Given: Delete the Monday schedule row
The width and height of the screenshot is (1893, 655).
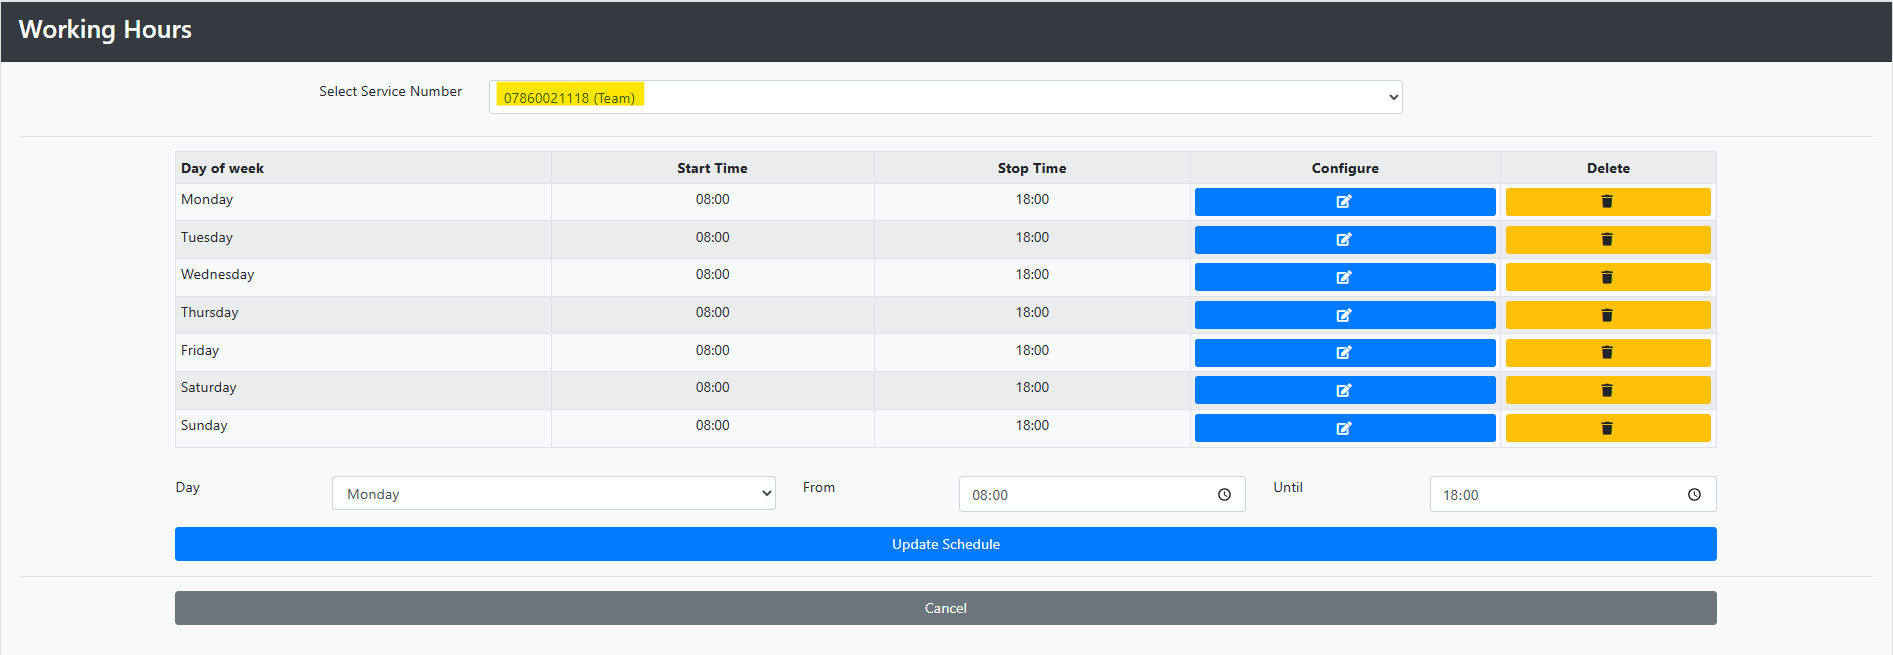Looking at the screenshot, I should click(1608, 202).
